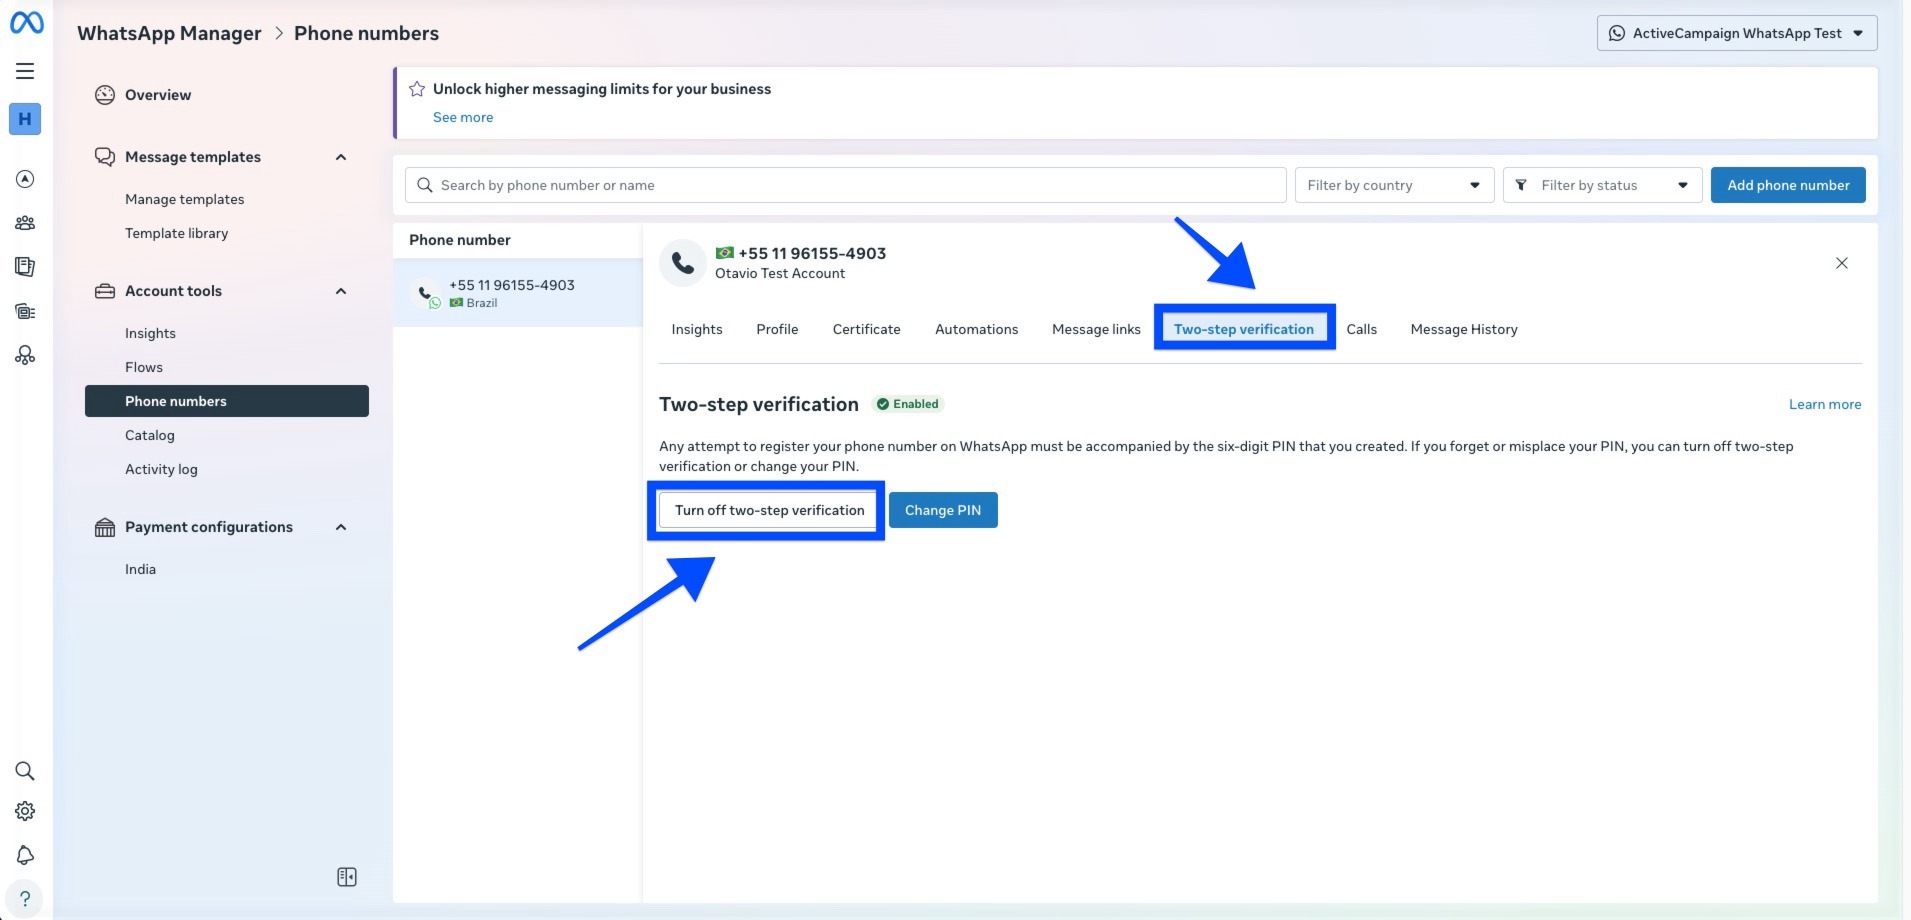Click the Account tools briefcase icon
1911x920 pixels.
tap(105, 291)
